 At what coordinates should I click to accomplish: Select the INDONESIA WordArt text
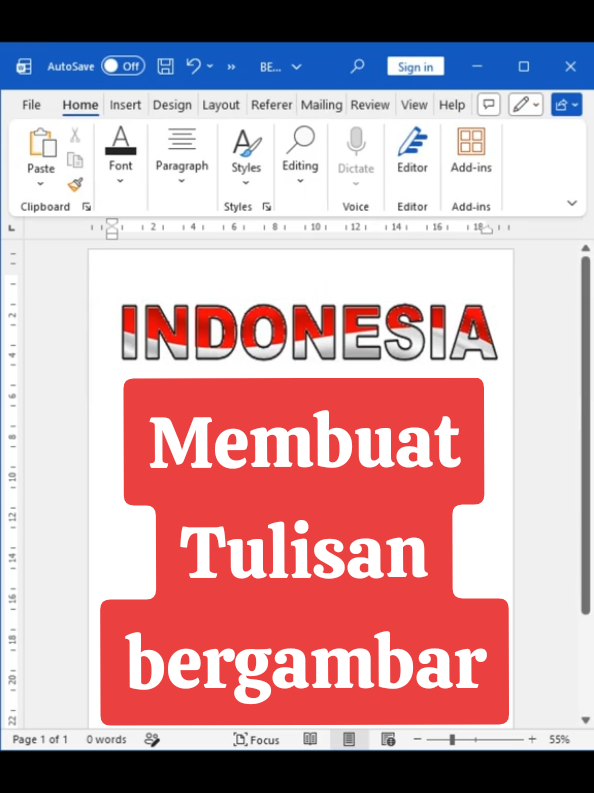[x=309, y=332]
